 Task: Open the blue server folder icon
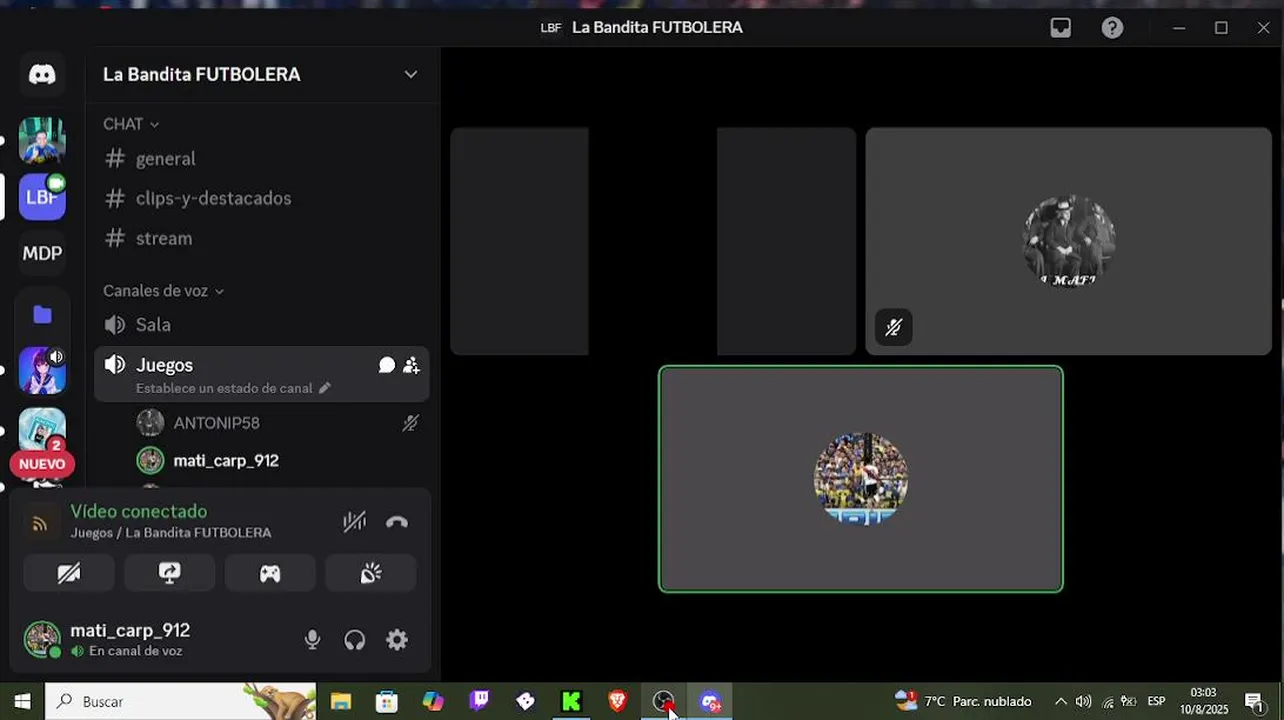pyautogui.click(x=42, y=315)
